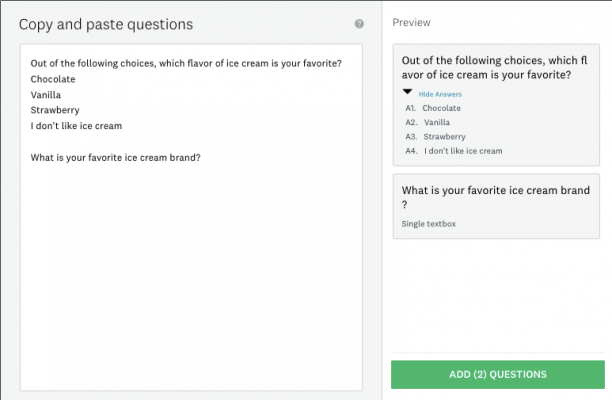The image size is (612, 400).
Task: Click the help question mark icon
Action: [x=359, y=23]
